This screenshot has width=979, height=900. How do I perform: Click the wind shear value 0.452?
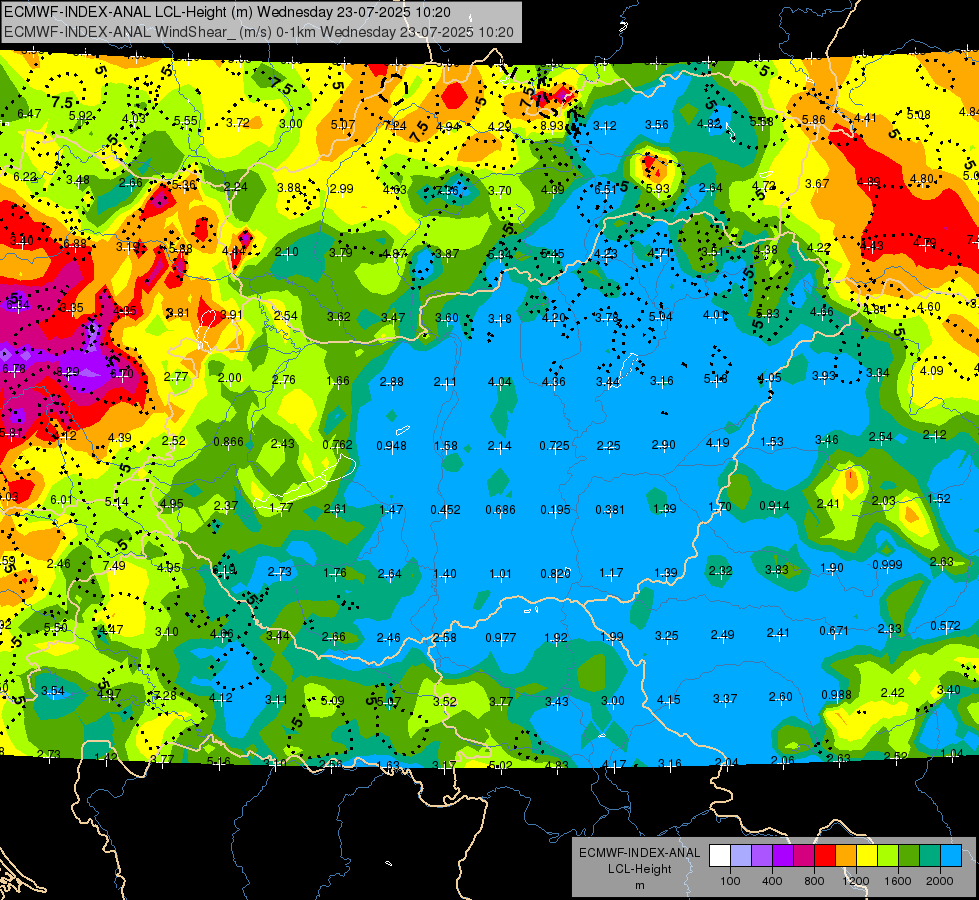click(x=445, y=510)
